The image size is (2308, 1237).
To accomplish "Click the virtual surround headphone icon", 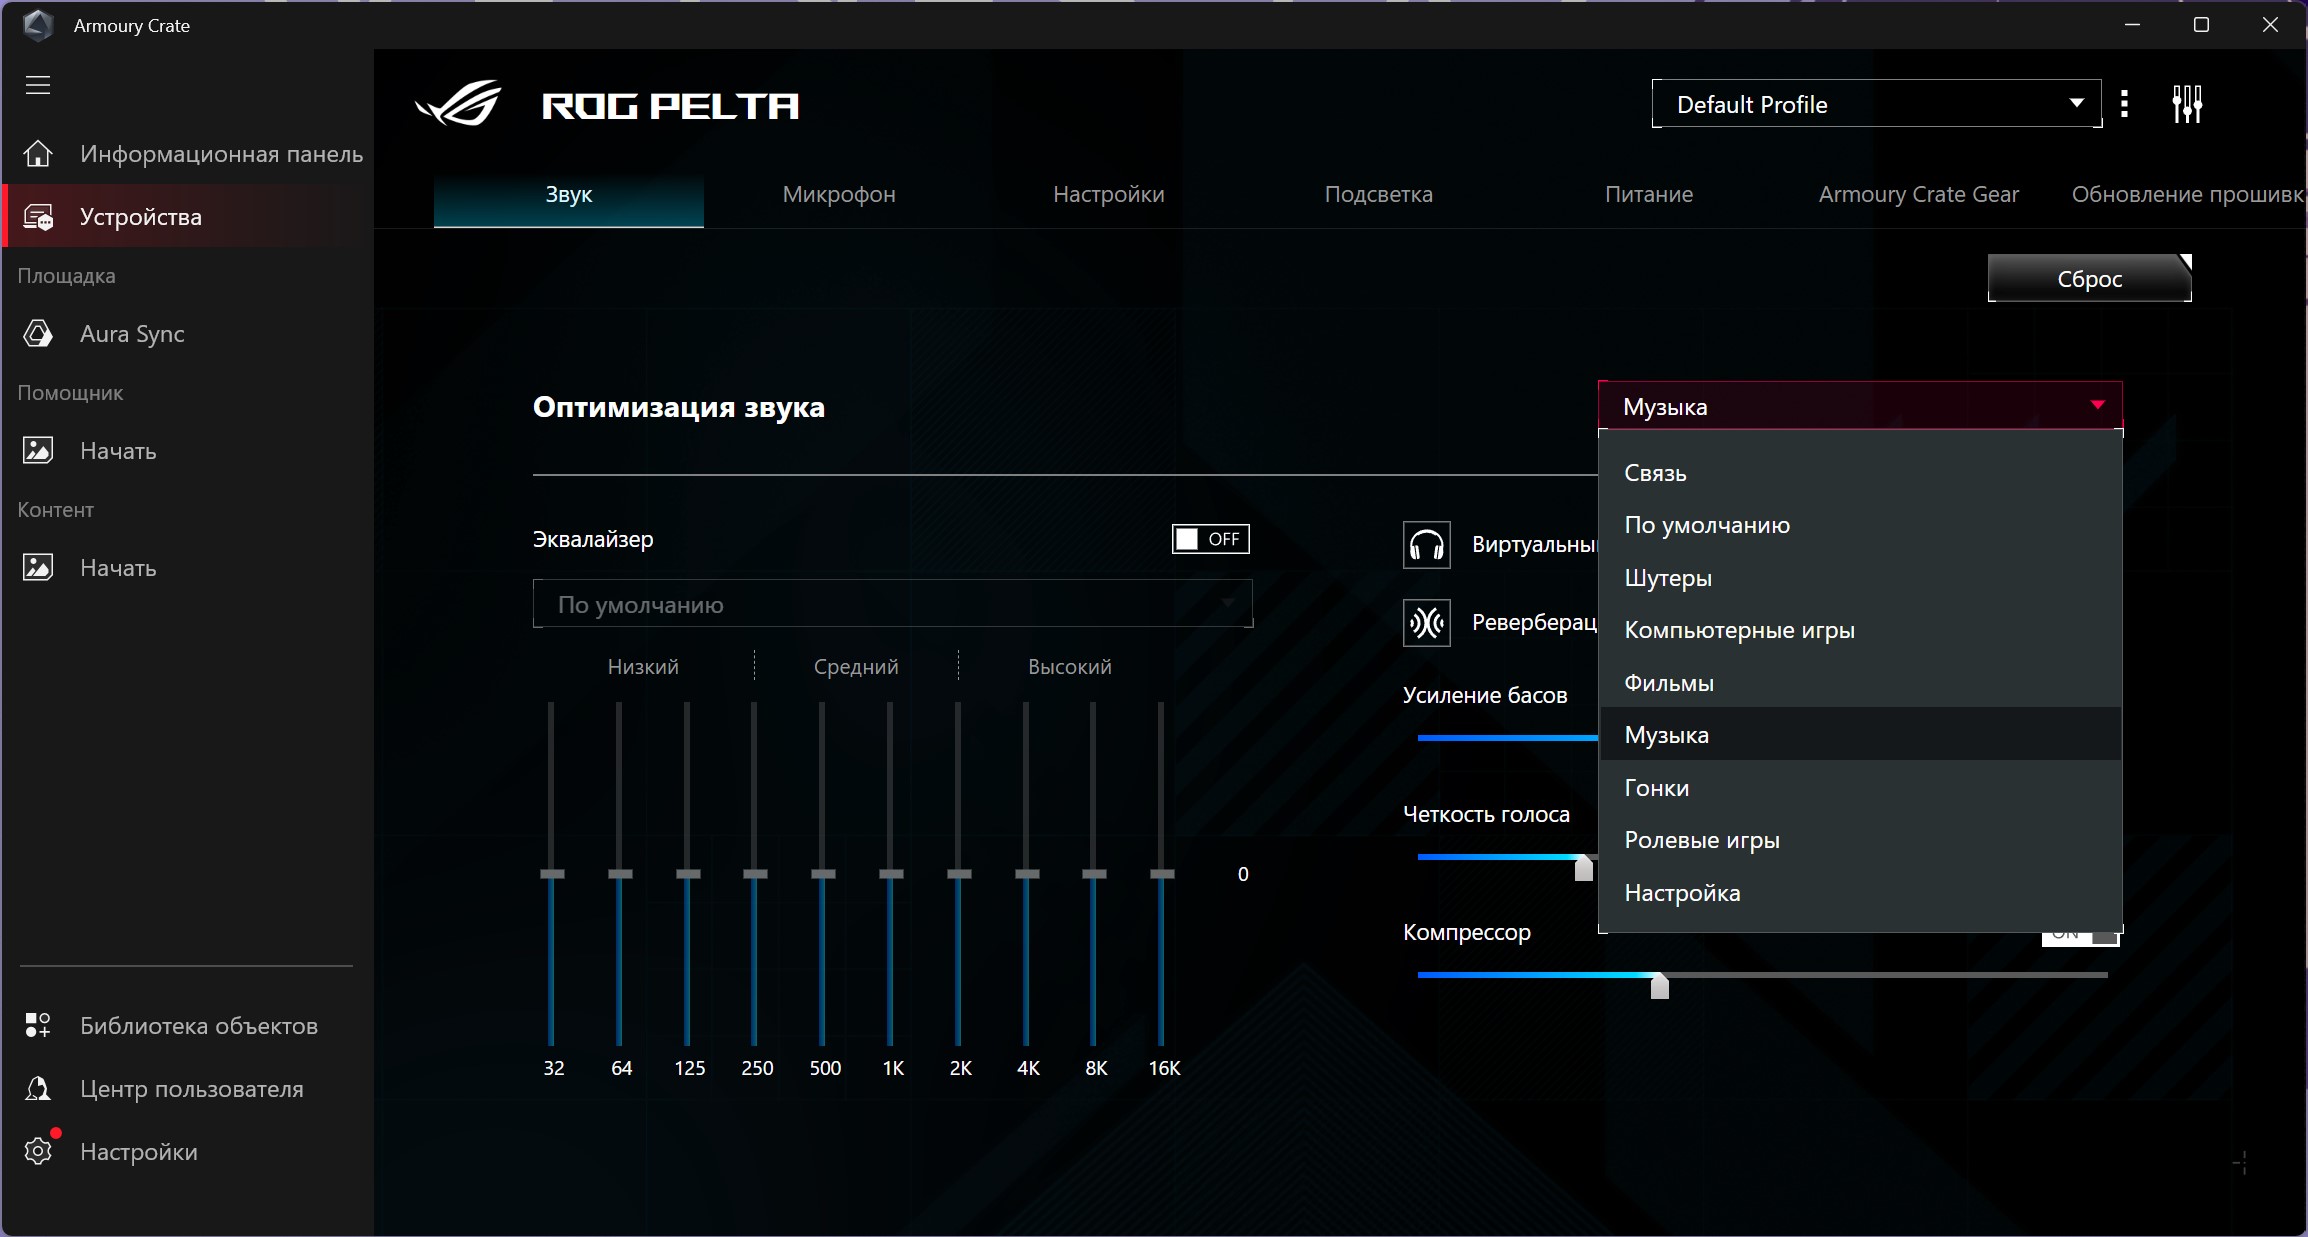I will (1427, 545).
